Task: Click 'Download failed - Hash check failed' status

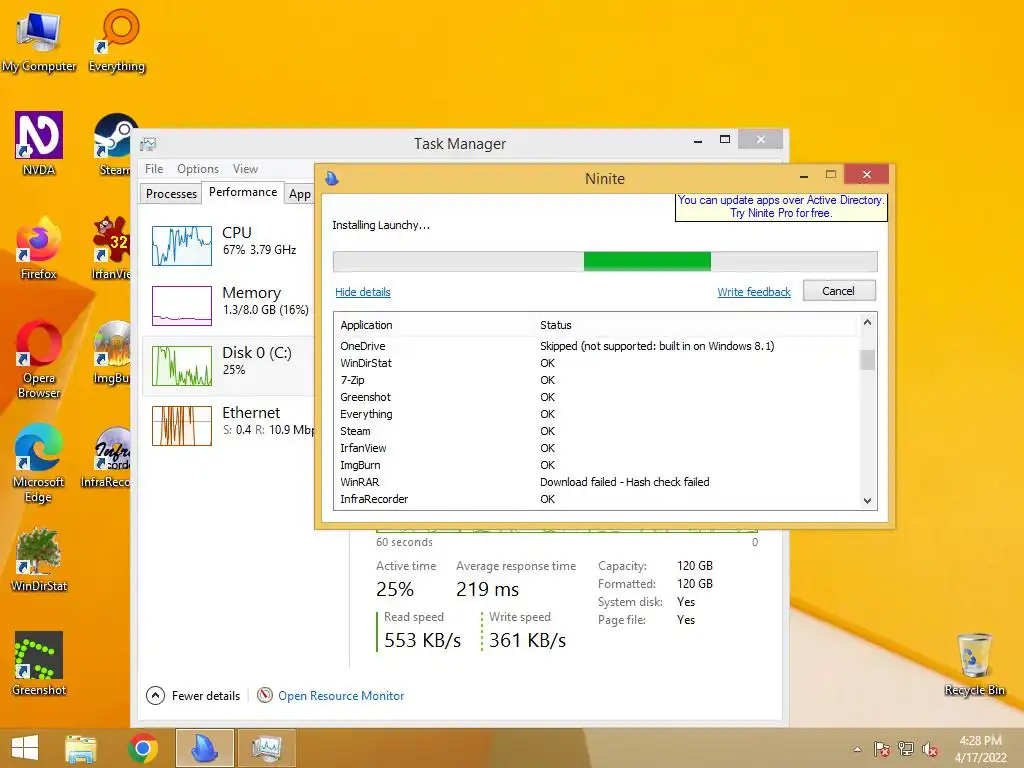Action: pyautogui.click(x=624, y=482)
